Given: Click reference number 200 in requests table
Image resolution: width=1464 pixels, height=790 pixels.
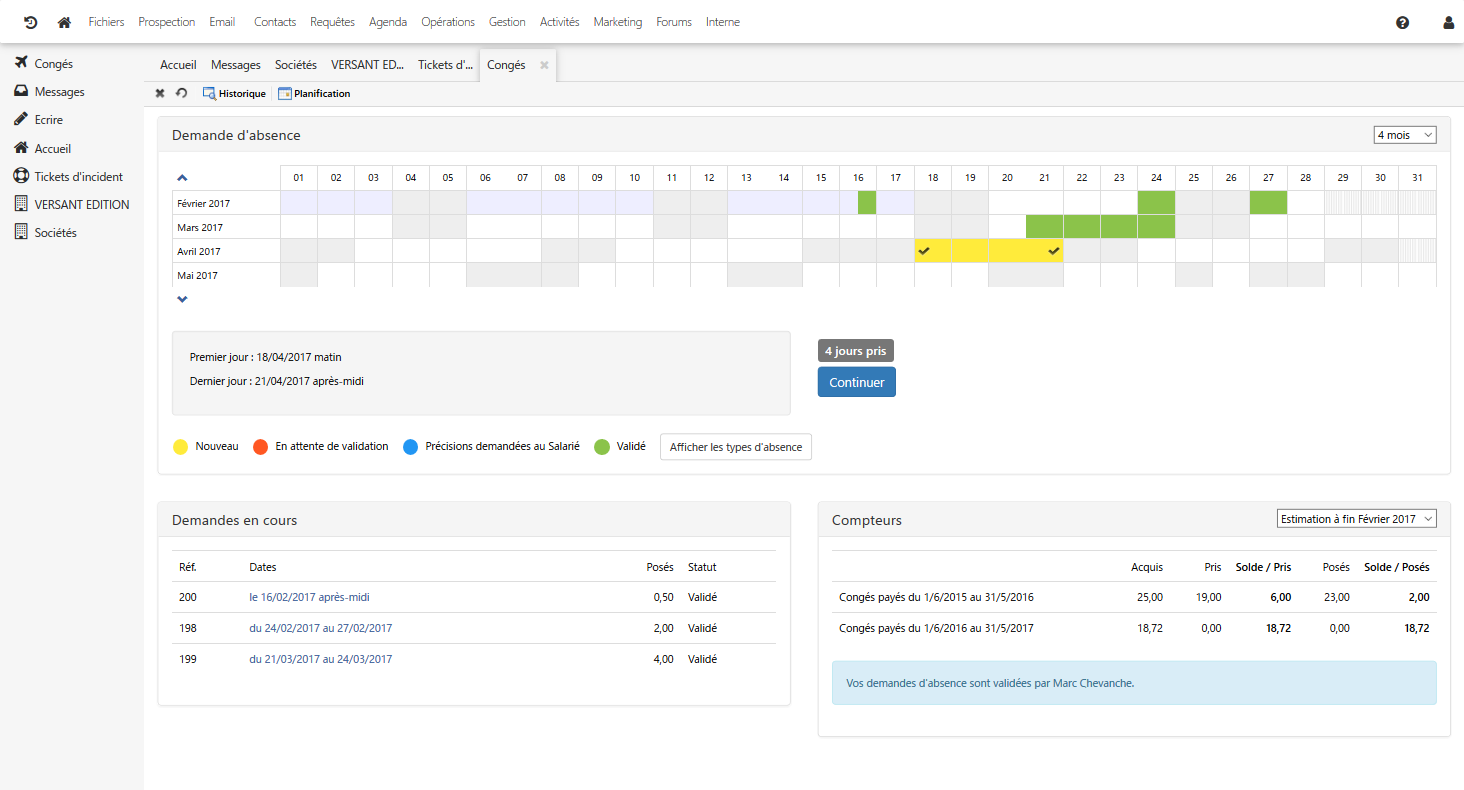Looking at the screenshot, I should pos(188,597).
